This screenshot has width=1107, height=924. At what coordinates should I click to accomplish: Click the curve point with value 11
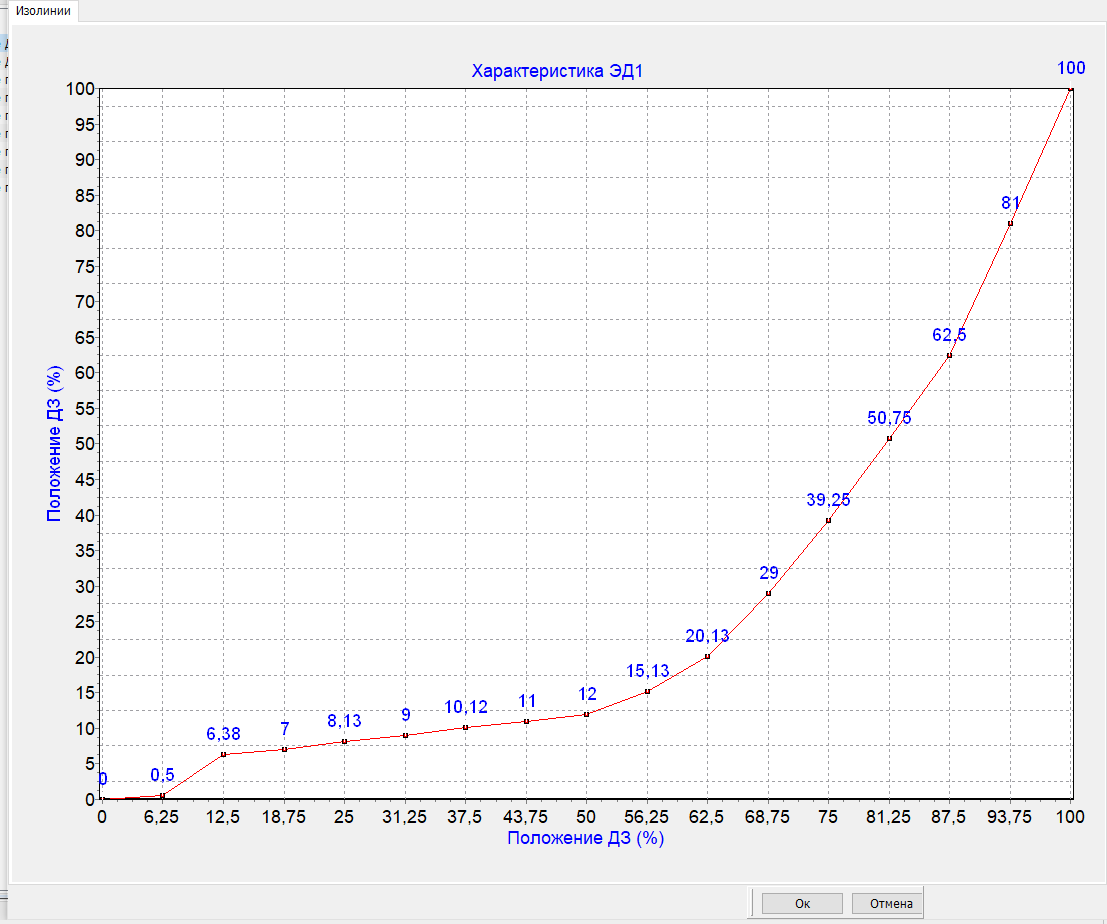click(x=526, y=721)
